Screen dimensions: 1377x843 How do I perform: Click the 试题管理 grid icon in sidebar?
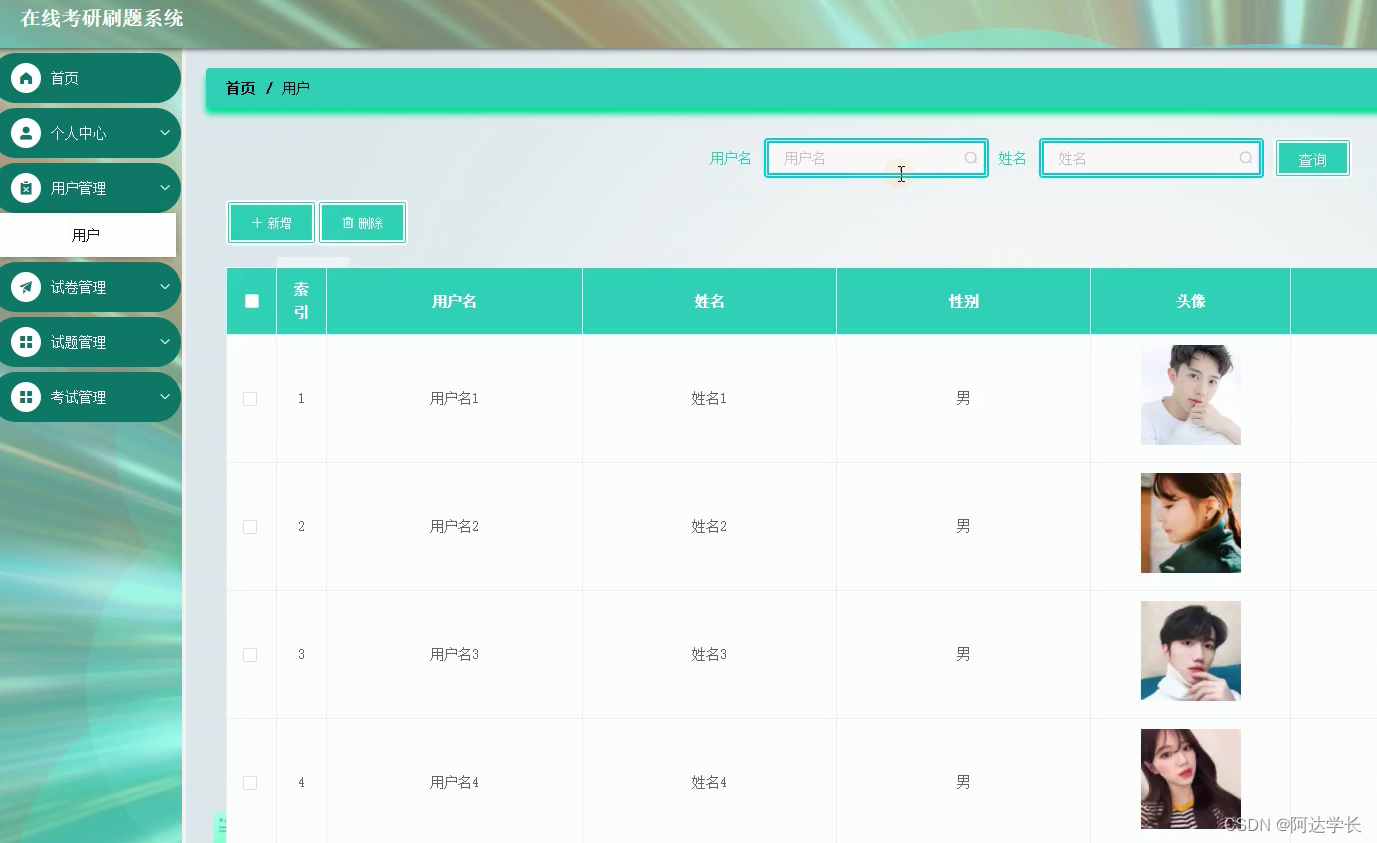click(x=27, y=342)
